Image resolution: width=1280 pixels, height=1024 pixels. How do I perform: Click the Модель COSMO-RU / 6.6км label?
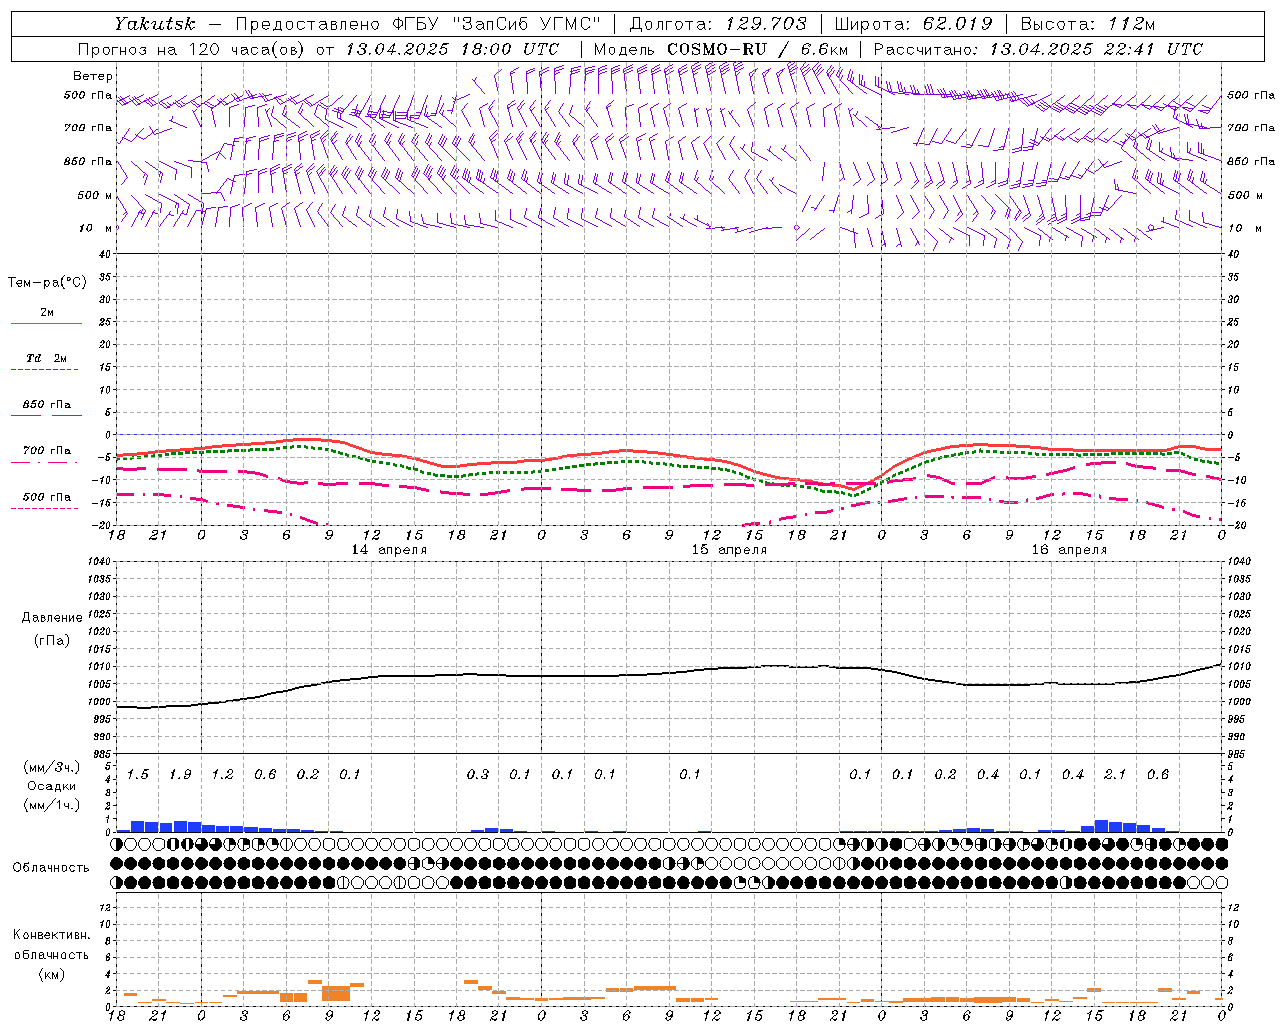pyautogui.click(x=720, y=49)
